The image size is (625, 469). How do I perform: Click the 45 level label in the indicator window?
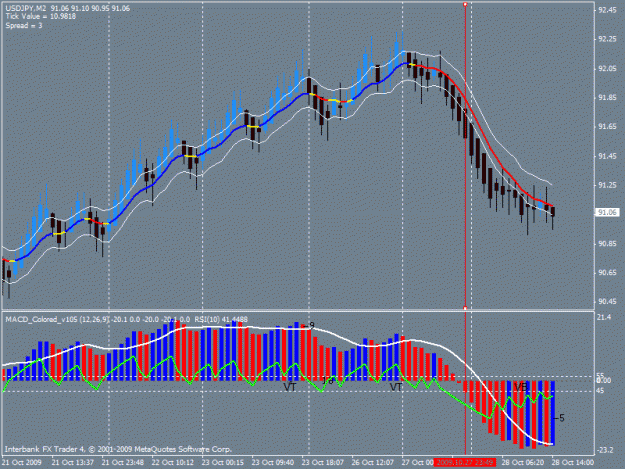point(600,391)
